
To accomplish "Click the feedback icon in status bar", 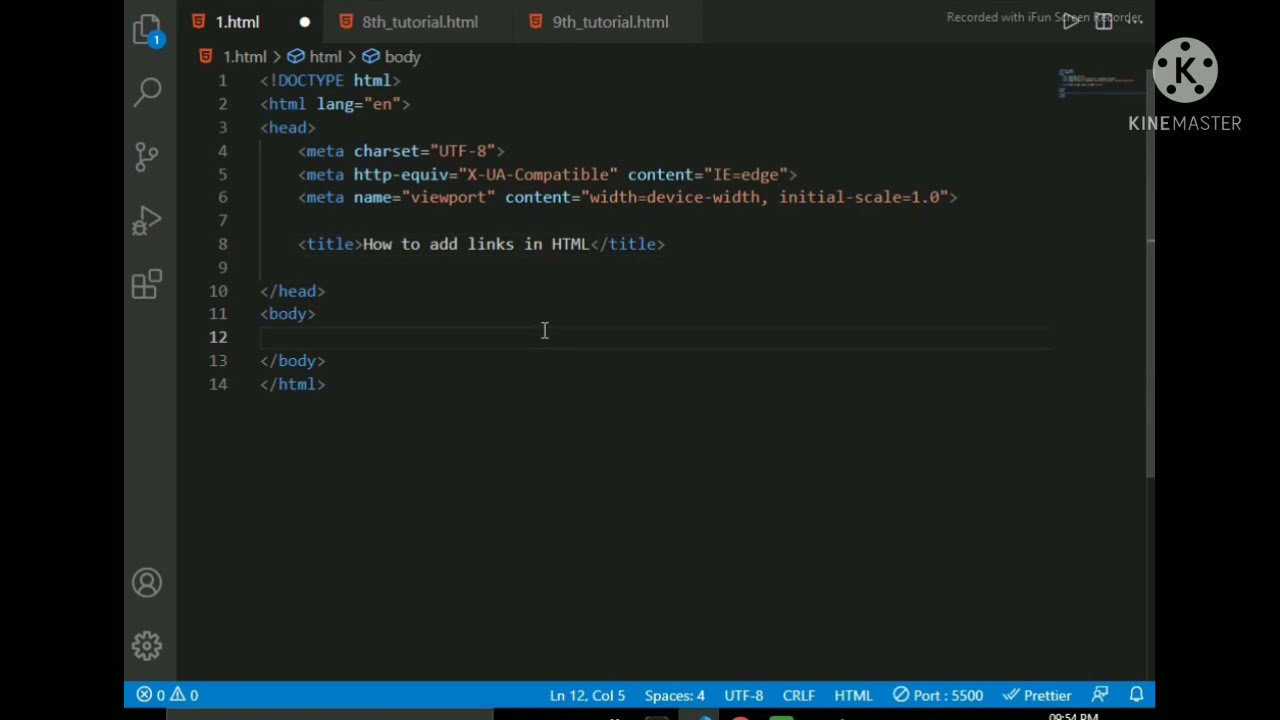I will pyautogui.click(x=1100, y=695).
